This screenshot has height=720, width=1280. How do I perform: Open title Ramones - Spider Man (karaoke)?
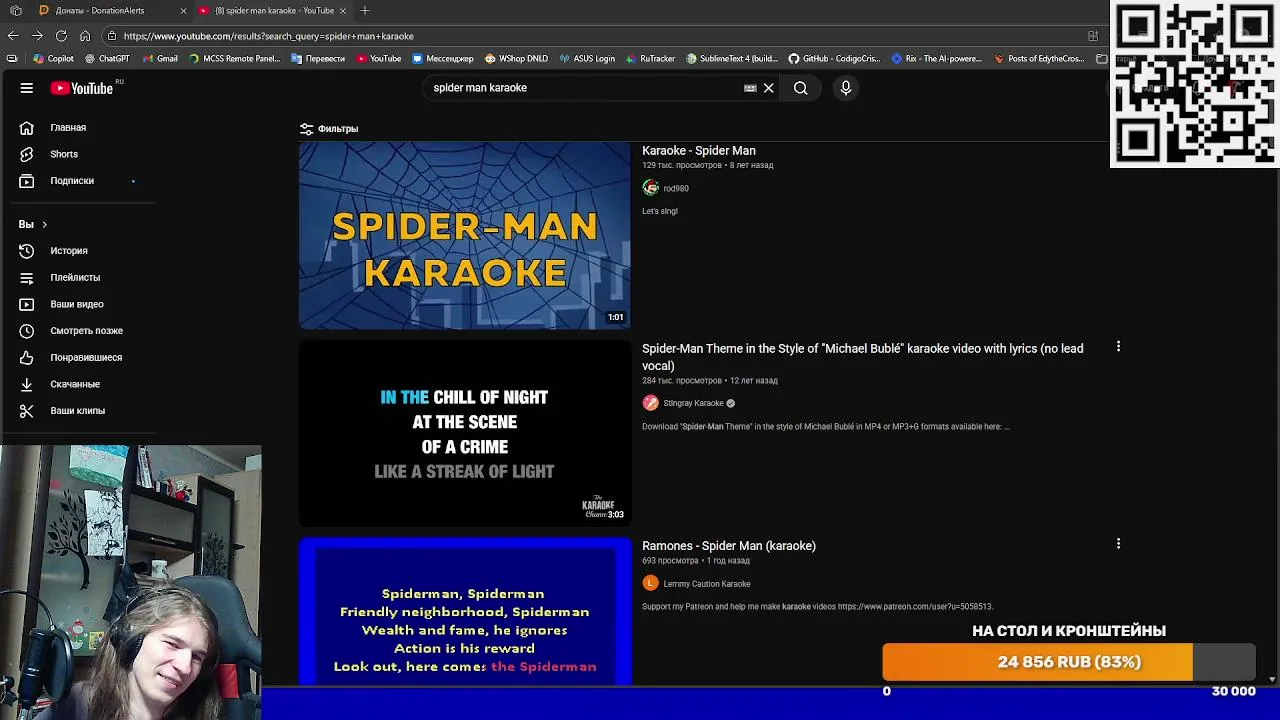pyautogui.click(x=729, y=546)
